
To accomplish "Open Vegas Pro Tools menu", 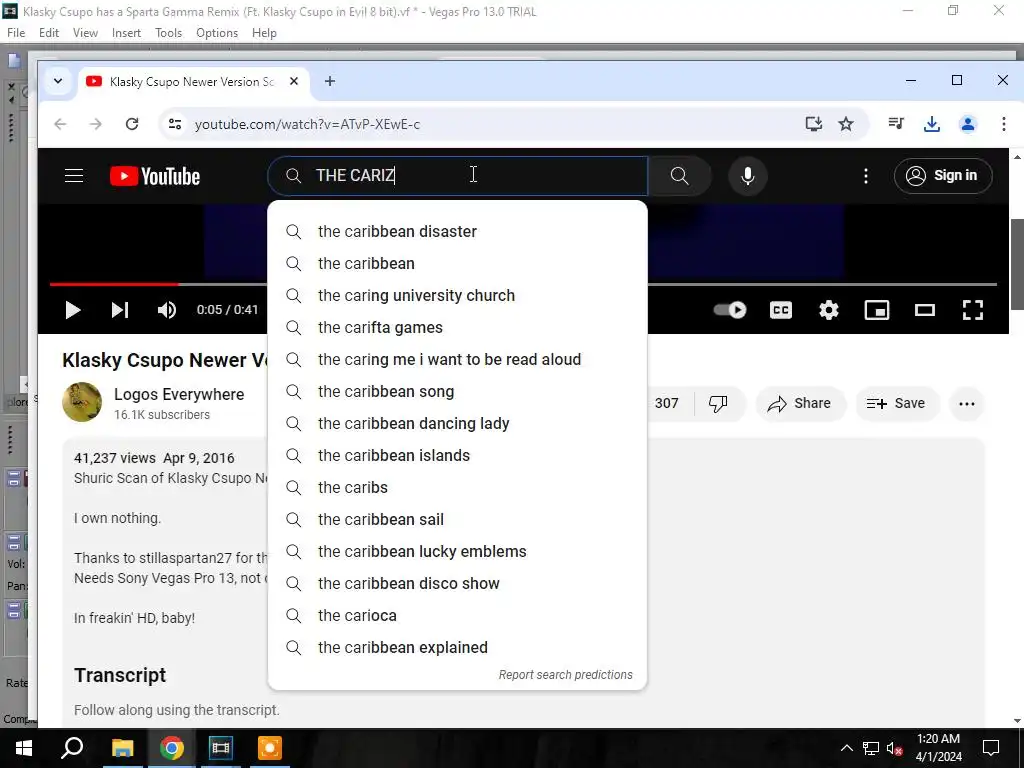I will click(x=168, y=33).
